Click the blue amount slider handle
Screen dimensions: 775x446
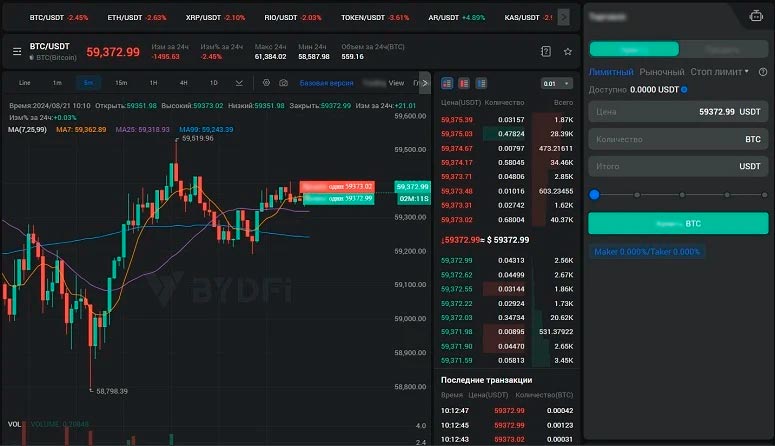[x=595, y=194]
